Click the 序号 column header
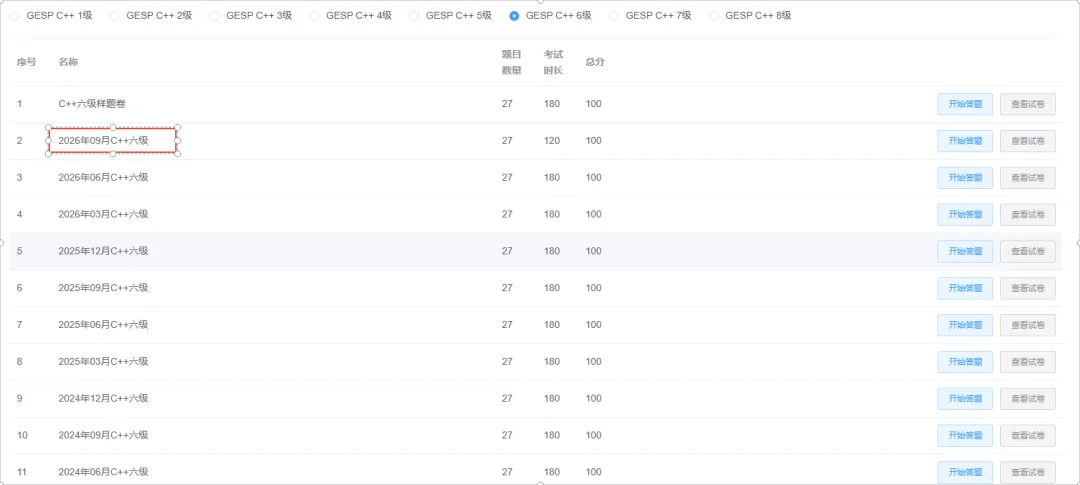1080x485 pixels. 27,62
